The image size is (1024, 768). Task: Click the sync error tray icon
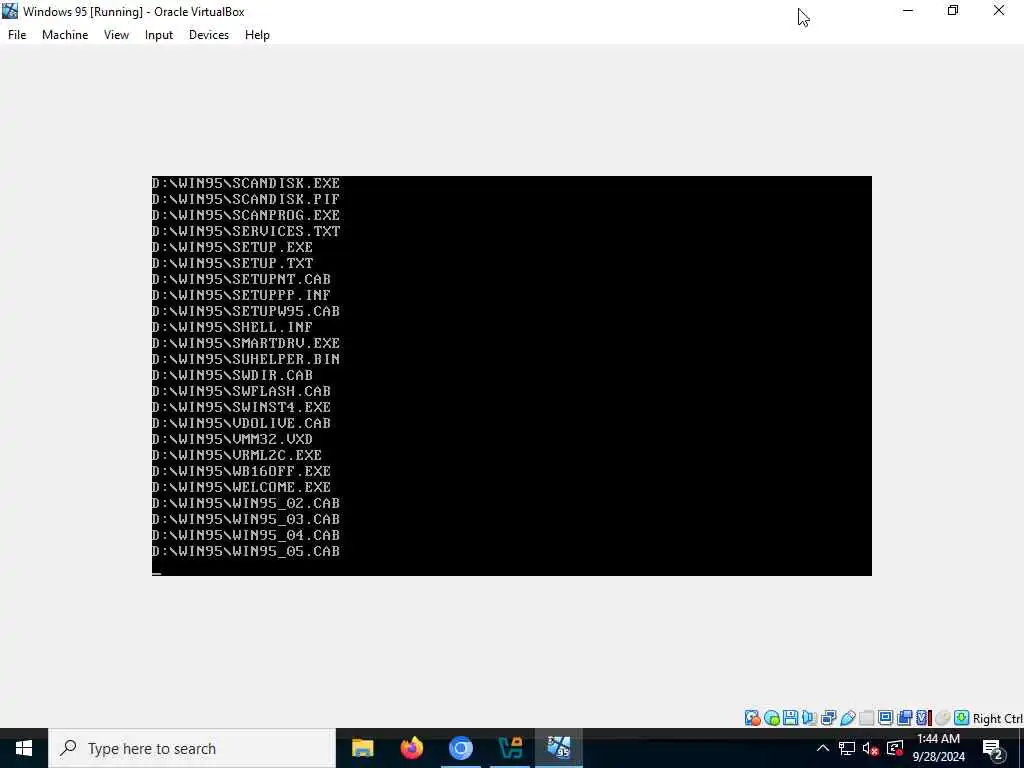click(895, 748)
